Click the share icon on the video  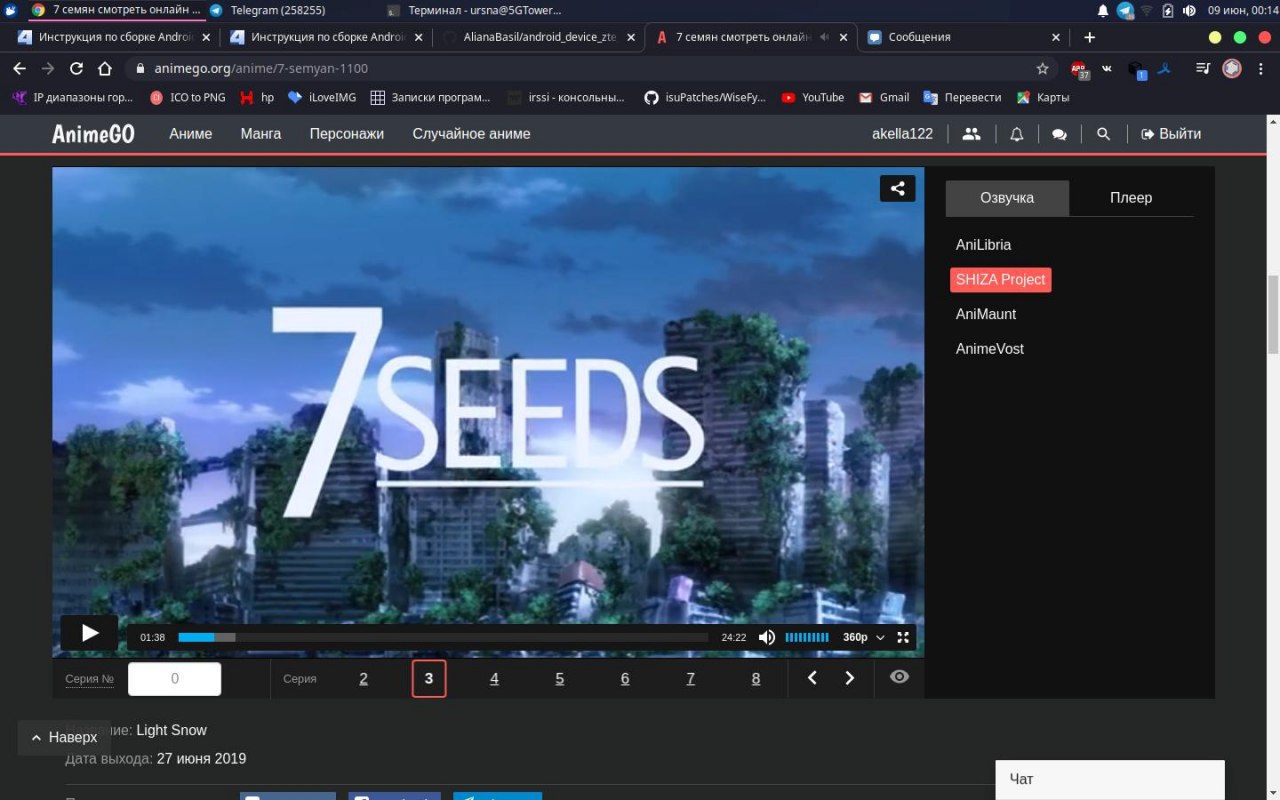click(x=897, y=188)
